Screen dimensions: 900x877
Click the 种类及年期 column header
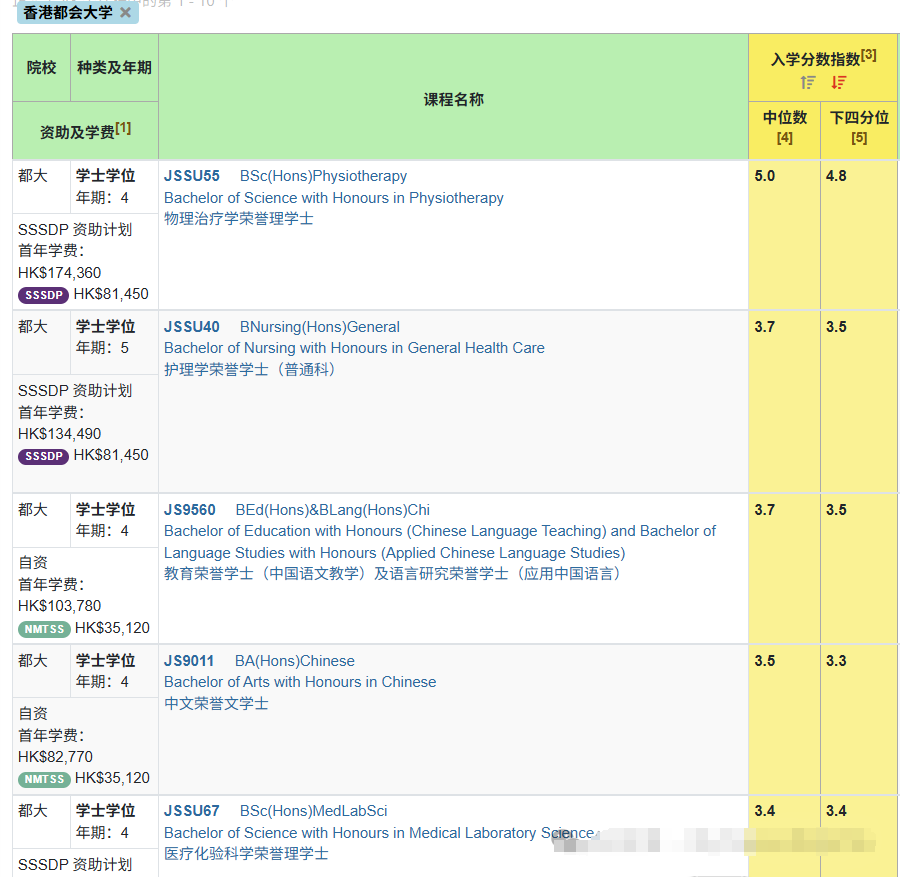point(114,68)
